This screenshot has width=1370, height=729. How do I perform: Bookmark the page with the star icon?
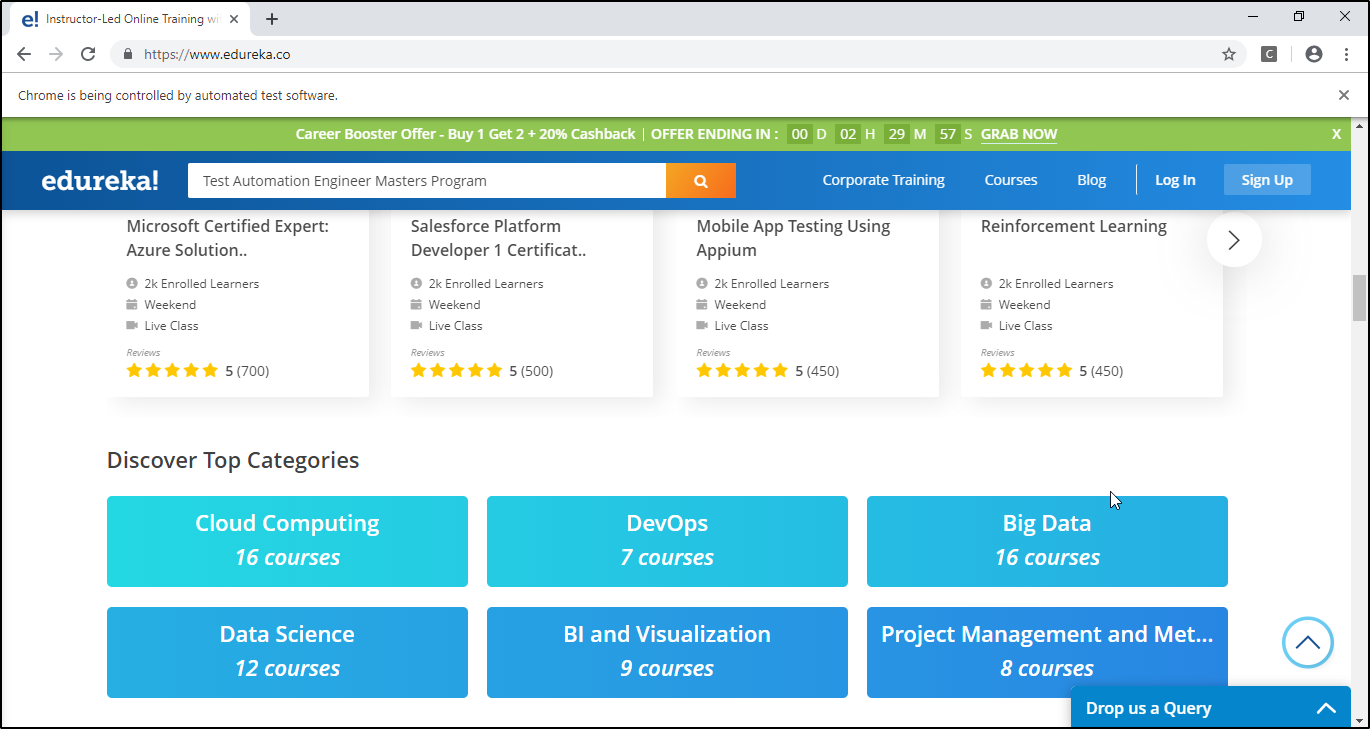(1228, 54)
